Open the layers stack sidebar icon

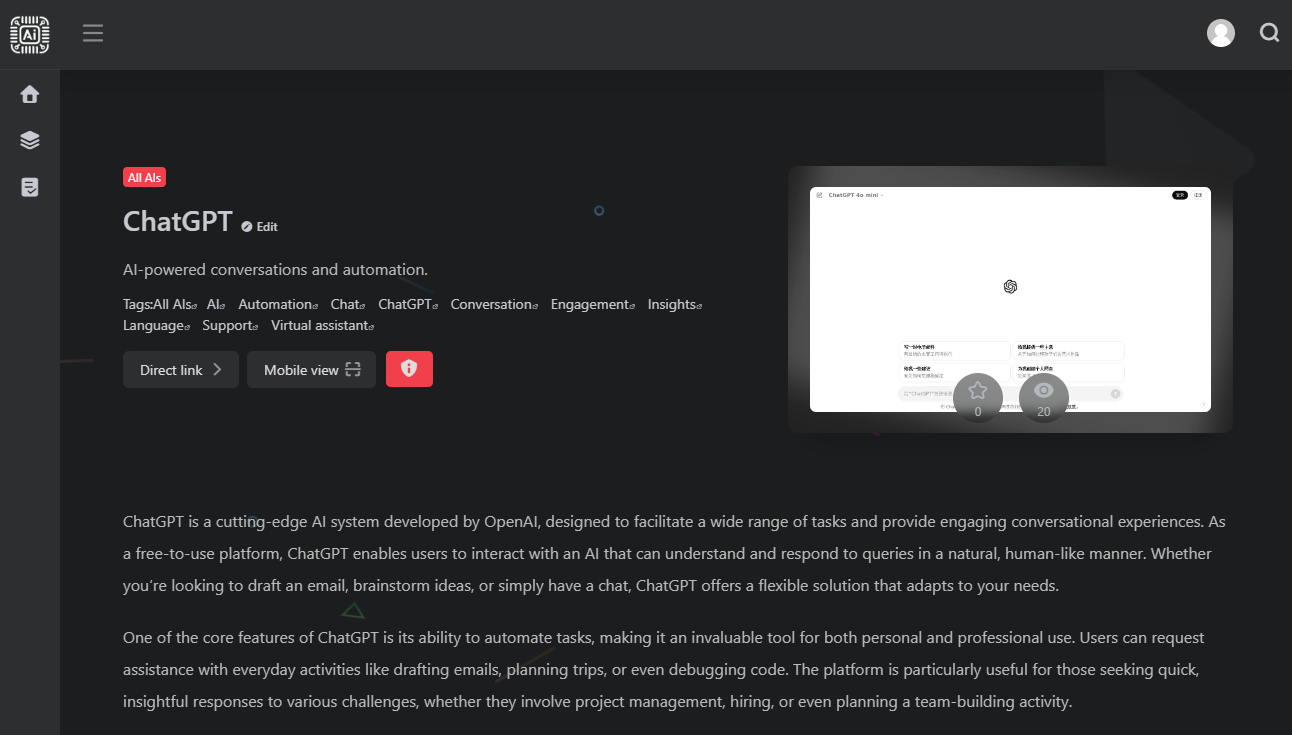coord(30,140)
